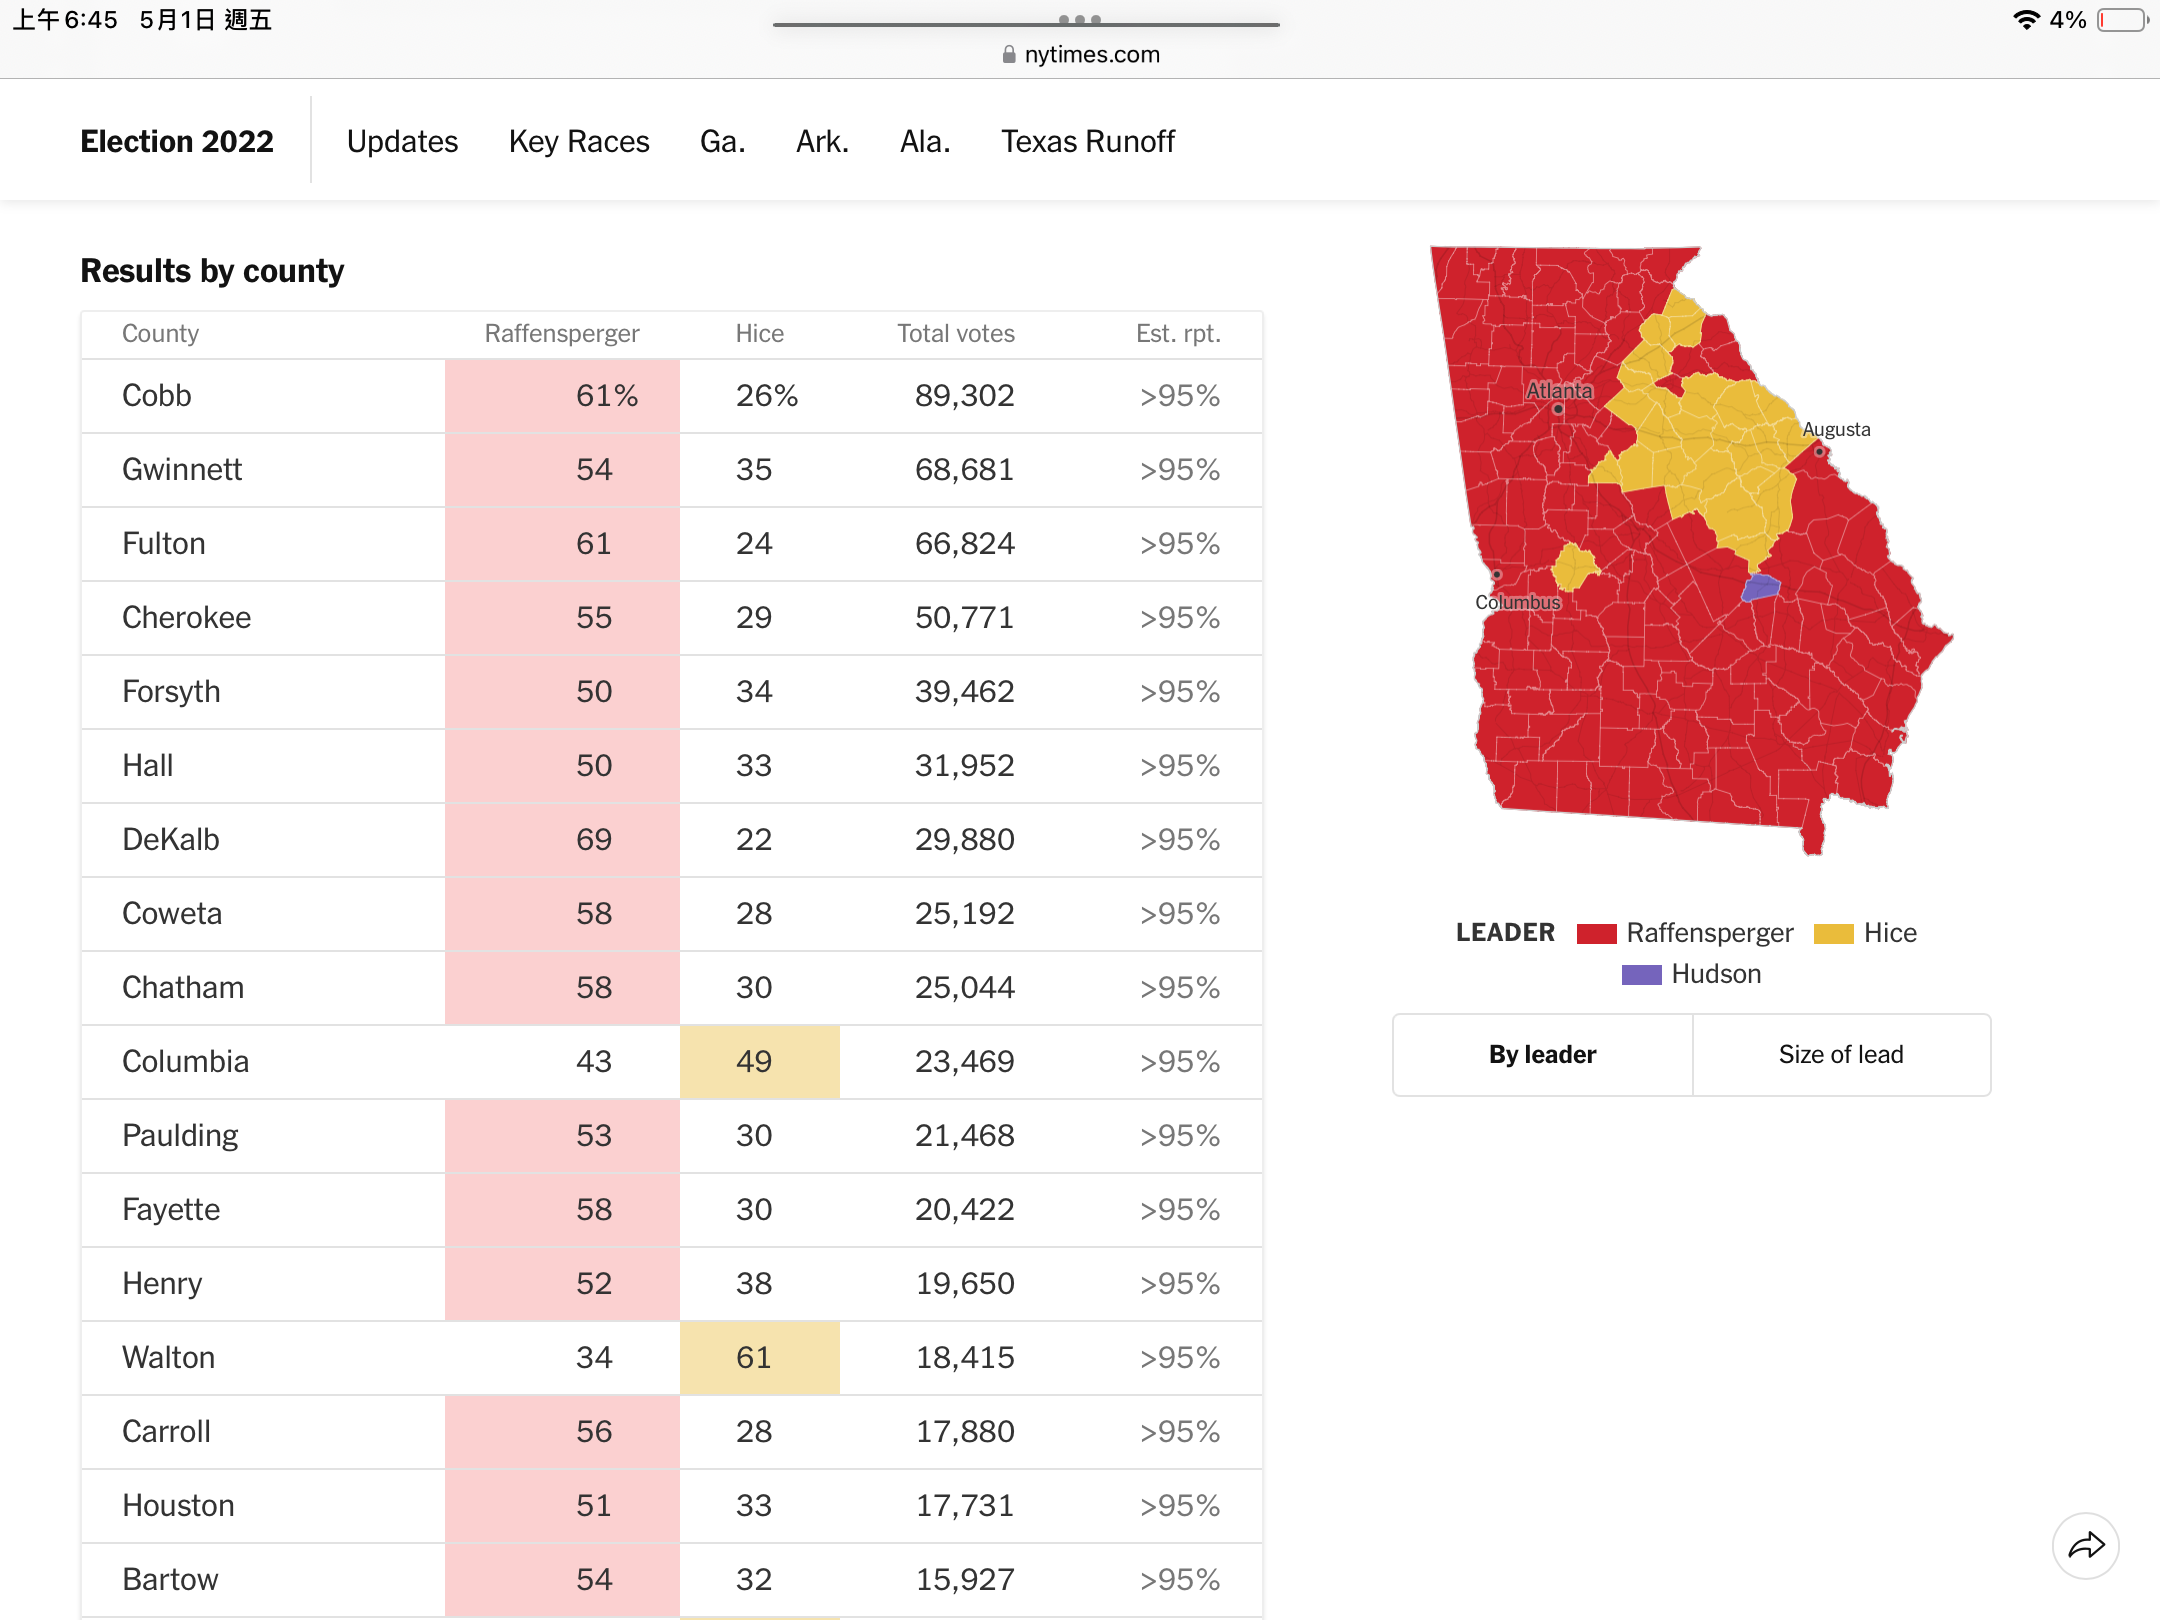
Task: Tap the Wi-Fi status icon
Action: pos(2026,20)
